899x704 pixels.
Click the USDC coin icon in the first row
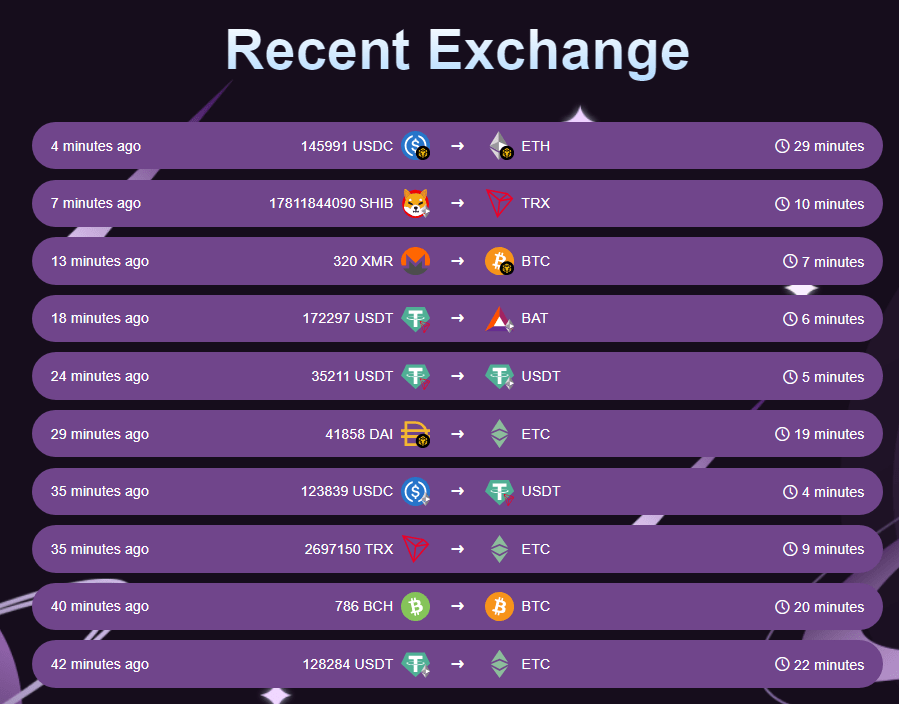click(x=416, y=146)
